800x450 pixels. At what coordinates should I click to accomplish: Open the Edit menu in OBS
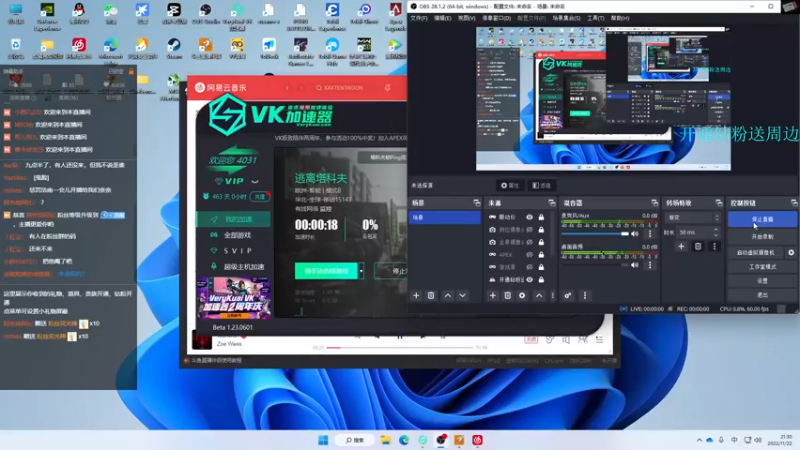pos(442,18)
